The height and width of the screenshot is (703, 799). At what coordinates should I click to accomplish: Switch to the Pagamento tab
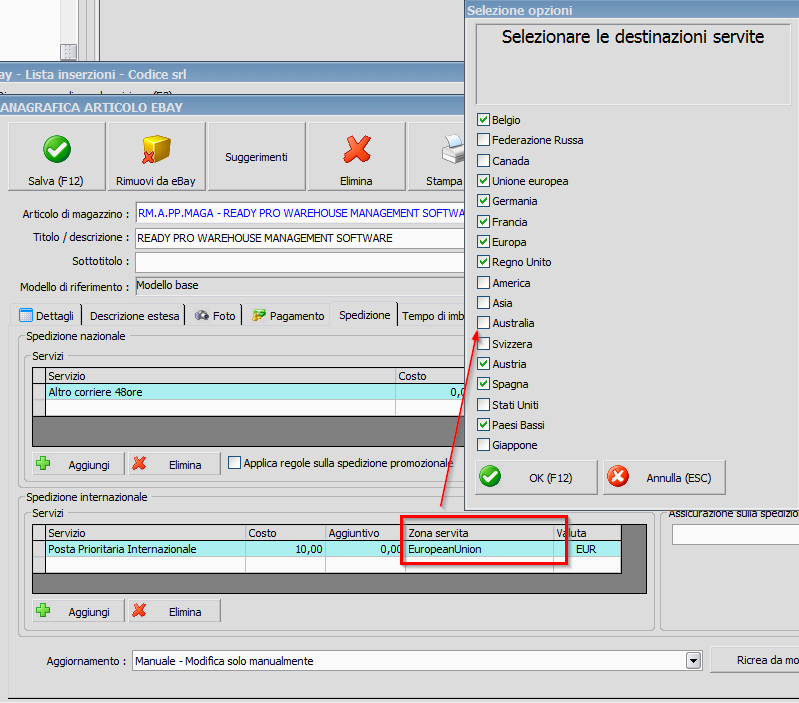coord(288,316)
